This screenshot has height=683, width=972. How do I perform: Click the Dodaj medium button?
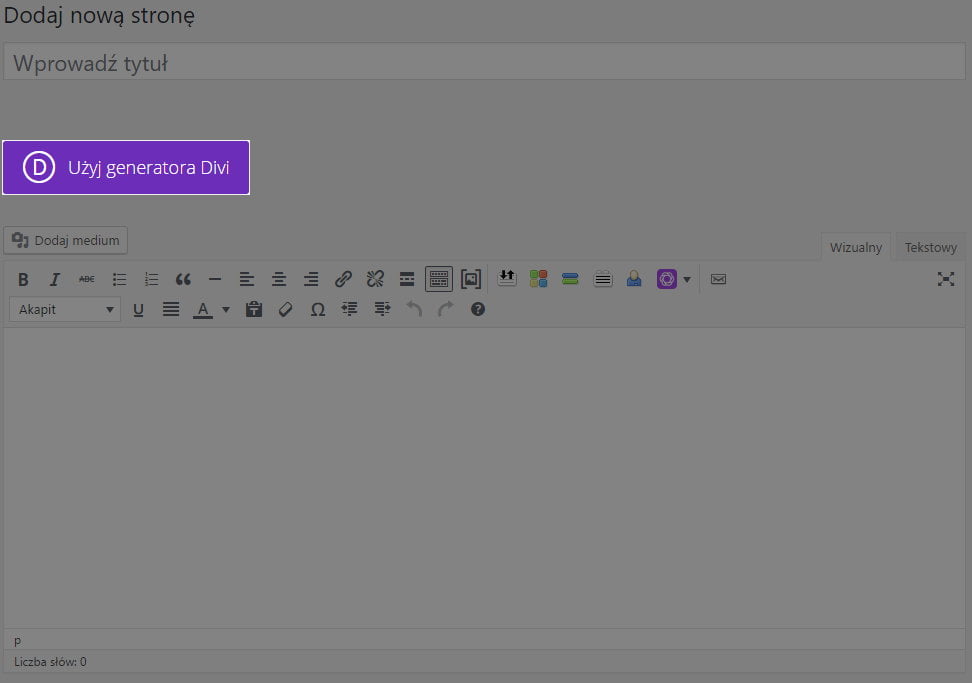point(66,240)
